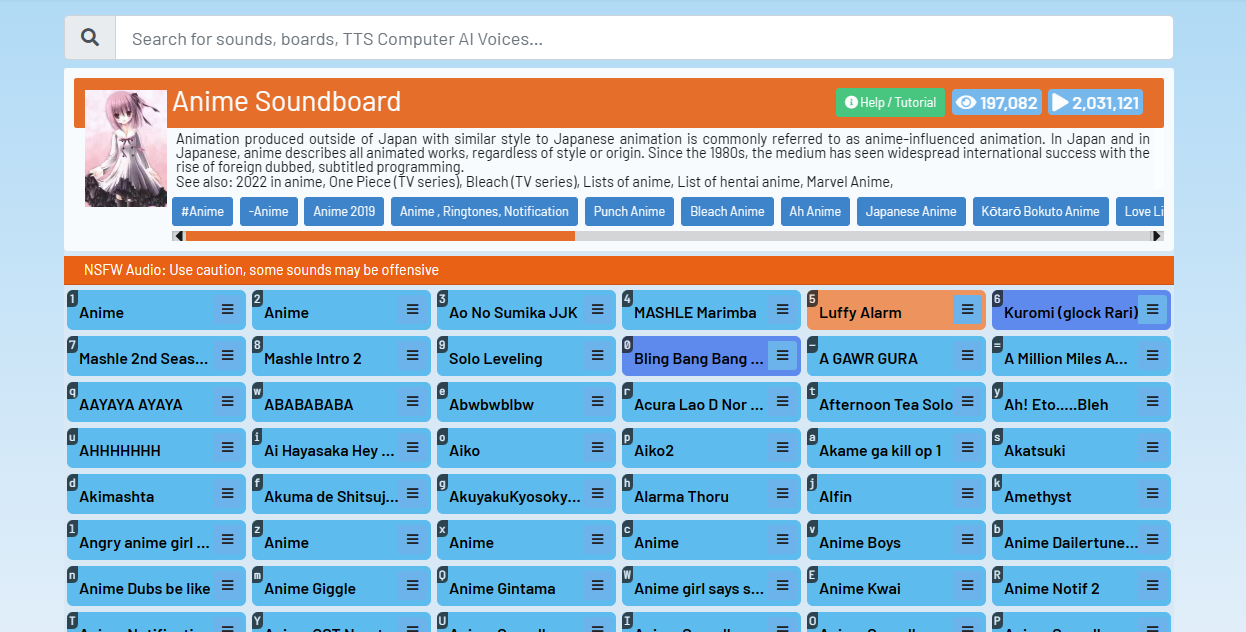This screenshot has height=632, width=1246.
Task: Open the menu icon on Luffy Alarm
Action: (x=967, y=310)
